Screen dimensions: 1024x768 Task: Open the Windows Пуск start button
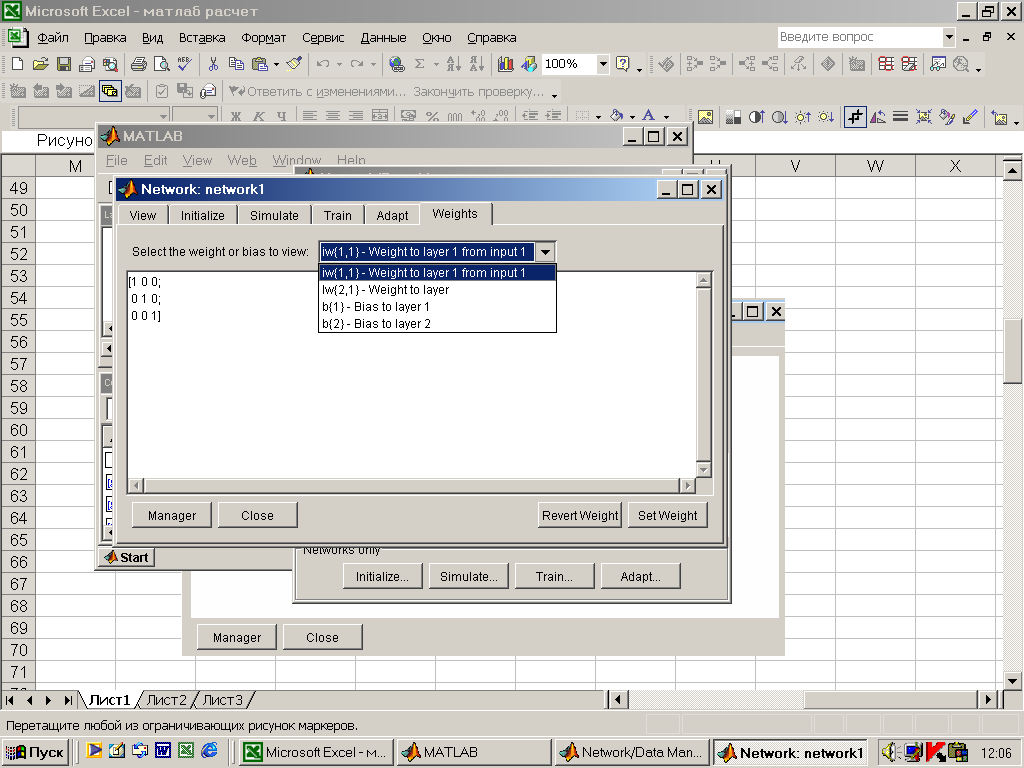pos(35,752)
